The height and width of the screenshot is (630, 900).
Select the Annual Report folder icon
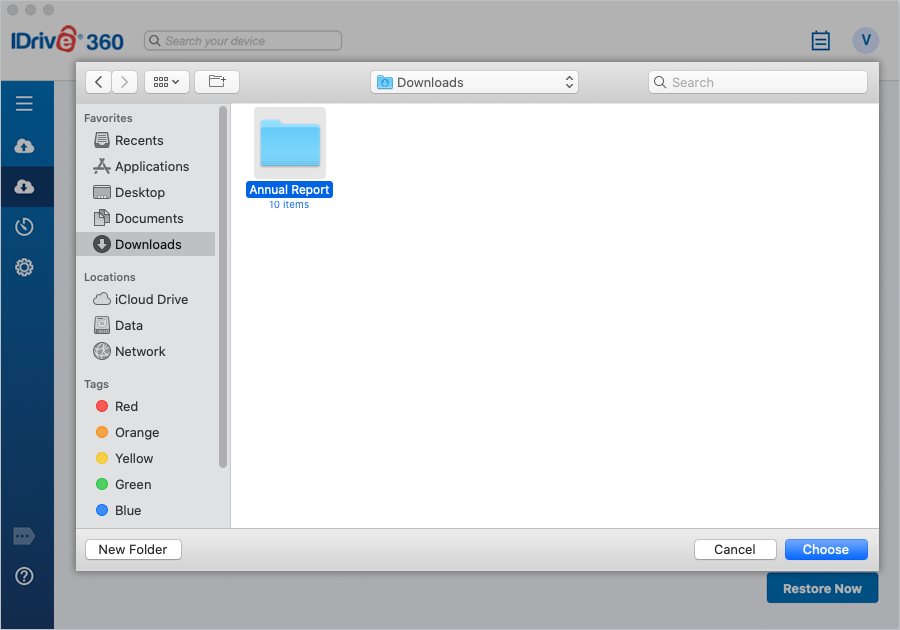290,143
